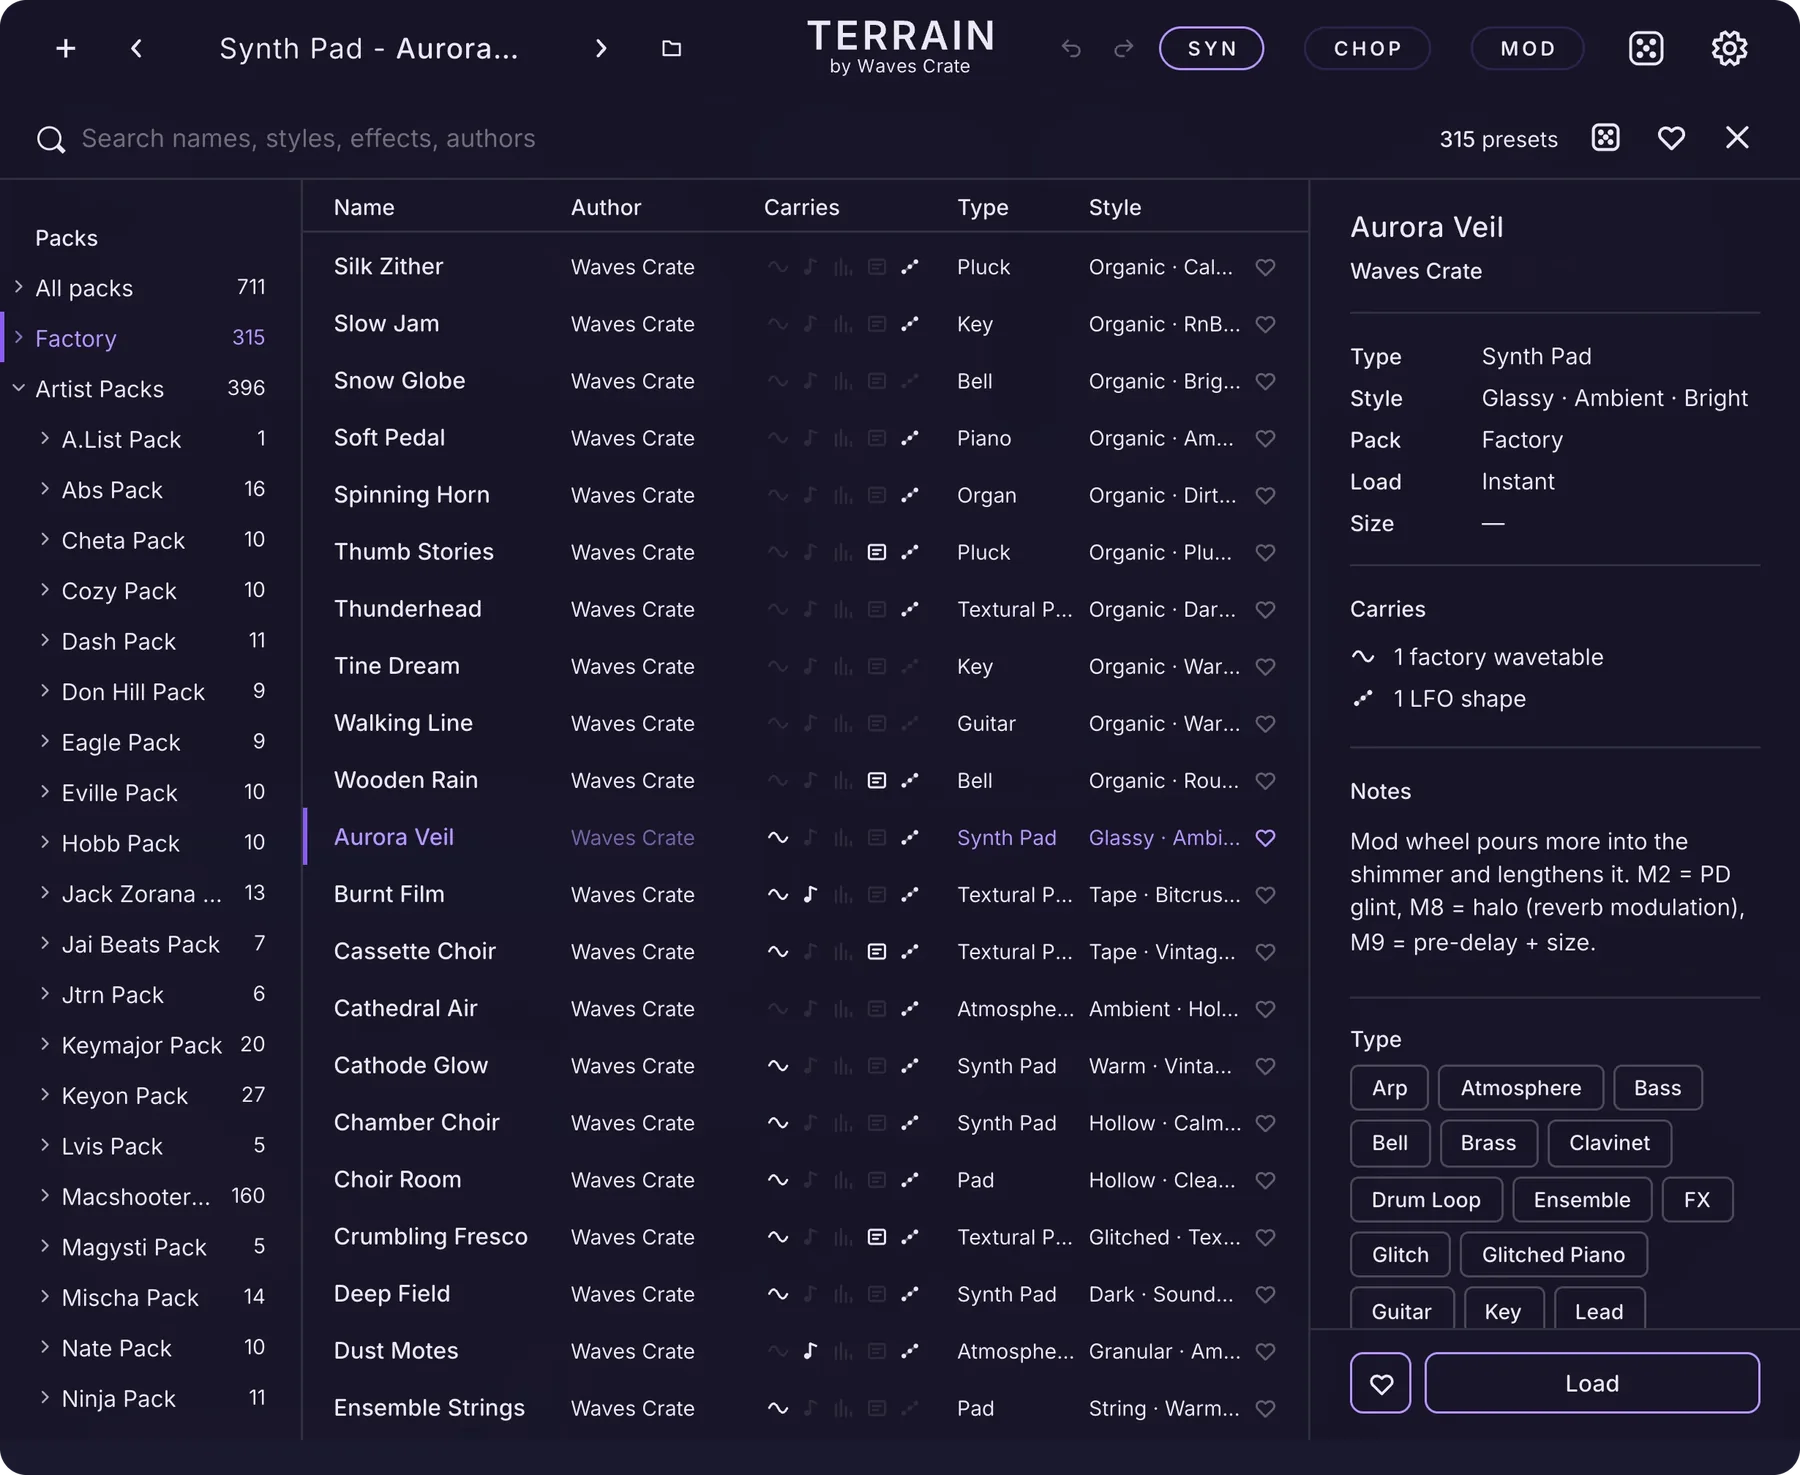Click the notes icon in Wooden Rain row
This screenshot has width=1800, height=1475.
877,780
